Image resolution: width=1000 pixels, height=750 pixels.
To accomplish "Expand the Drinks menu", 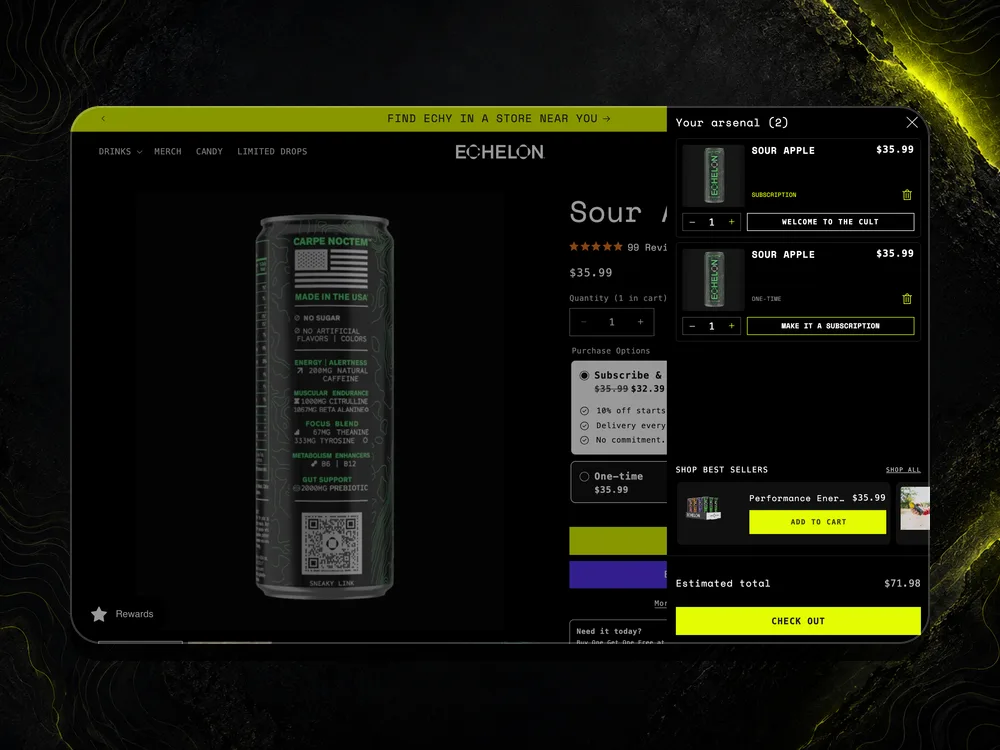I will 120,152.
